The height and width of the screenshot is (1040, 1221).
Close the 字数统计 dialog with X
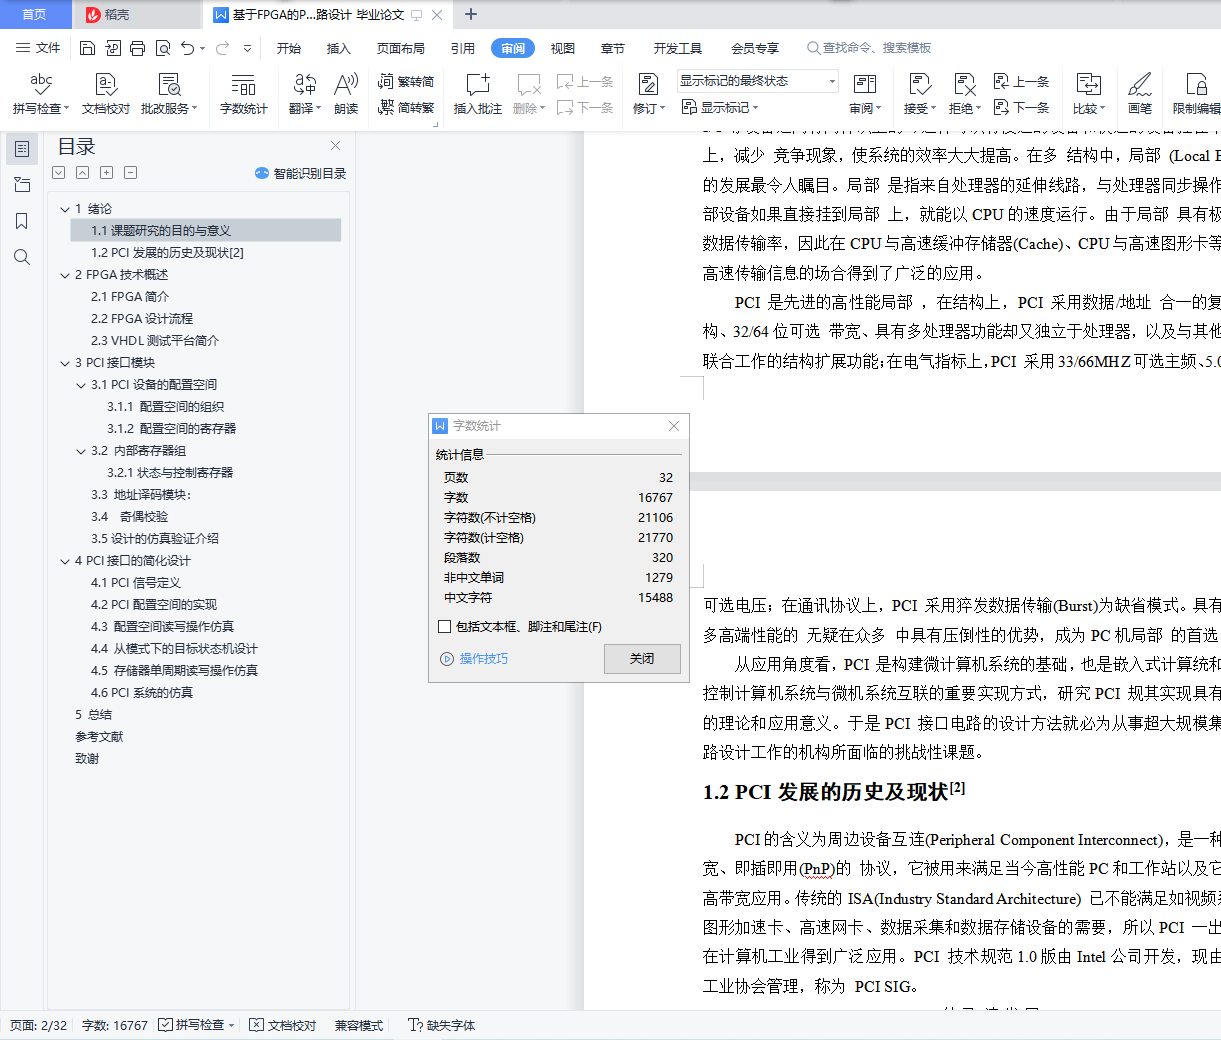coord(674,426)
